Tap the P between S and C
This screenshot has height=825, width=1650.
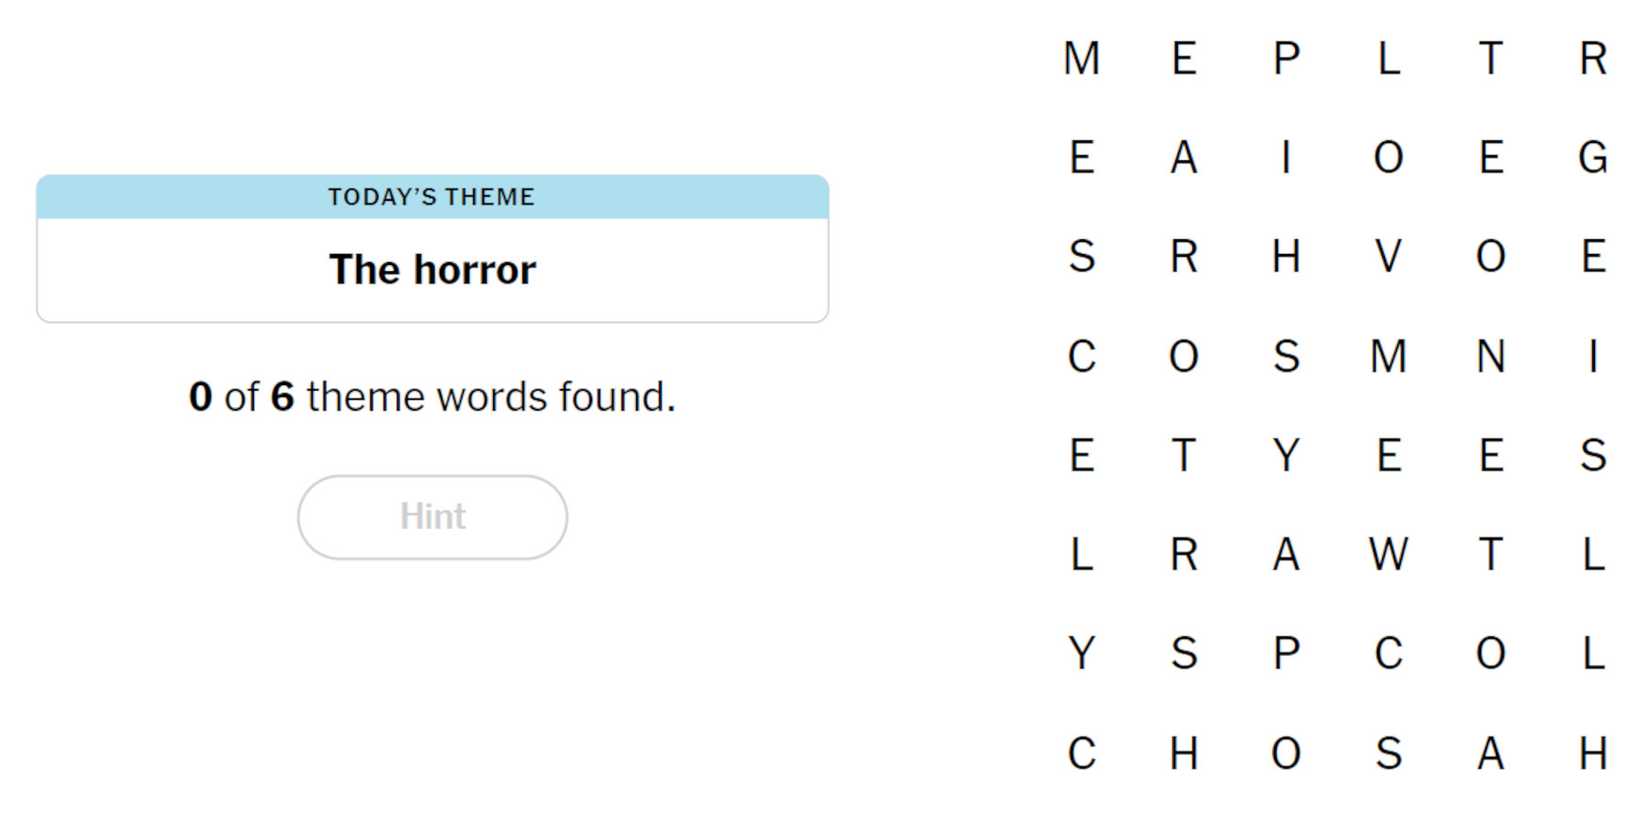point(1286,654)
